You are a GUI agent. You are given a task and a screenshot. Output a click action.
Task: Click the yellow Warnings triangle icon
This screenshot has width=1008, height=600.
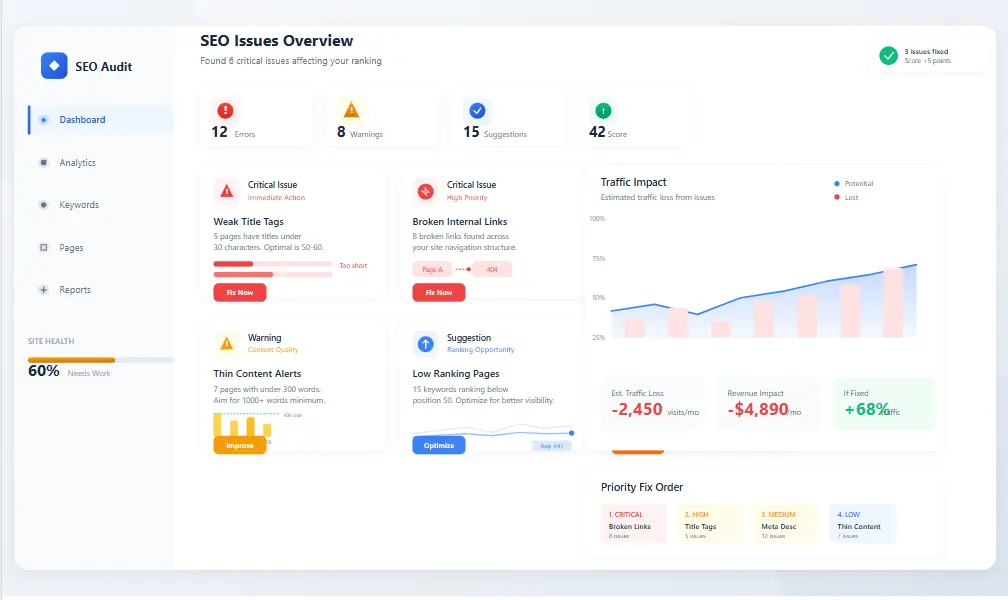pos(352,112)
